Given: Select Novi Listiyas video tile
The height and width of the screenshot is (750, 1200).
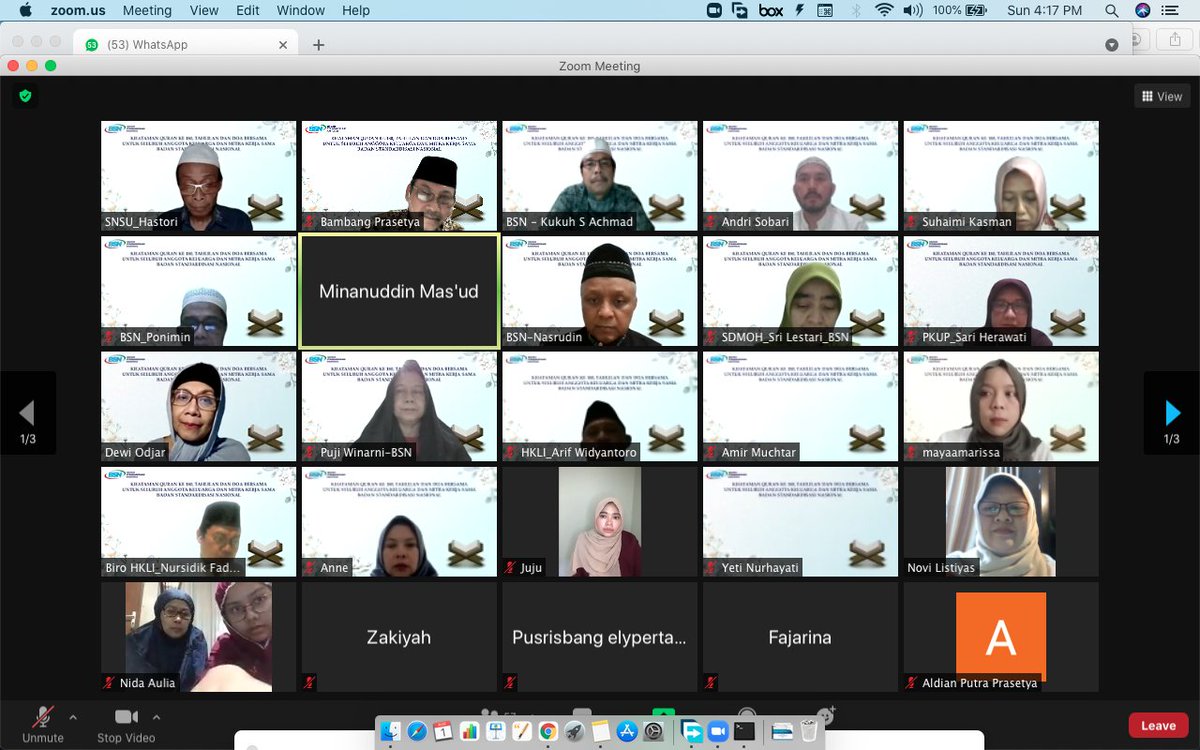Looking at the screenshot, I should 1001,522.
